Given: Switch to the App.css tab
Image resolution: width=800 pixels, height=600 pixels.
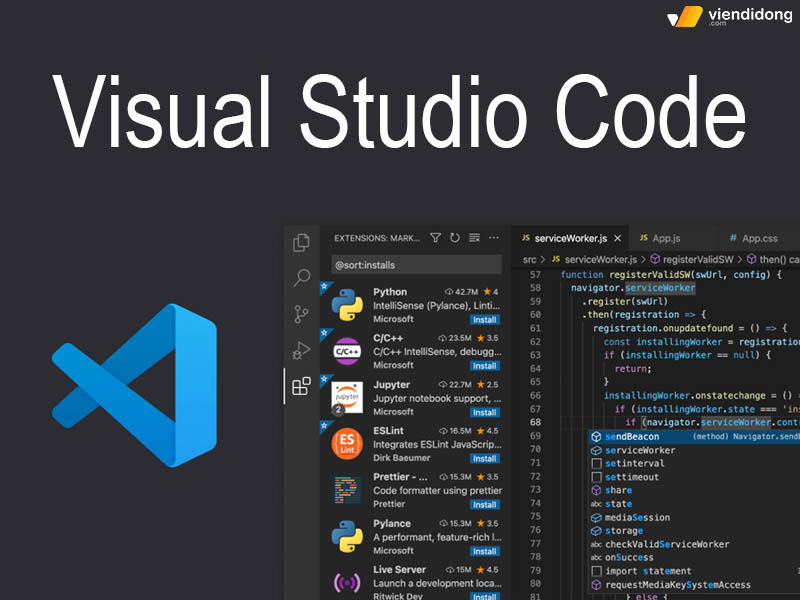Looking at the screenshot, I should (x=760, y=239).
